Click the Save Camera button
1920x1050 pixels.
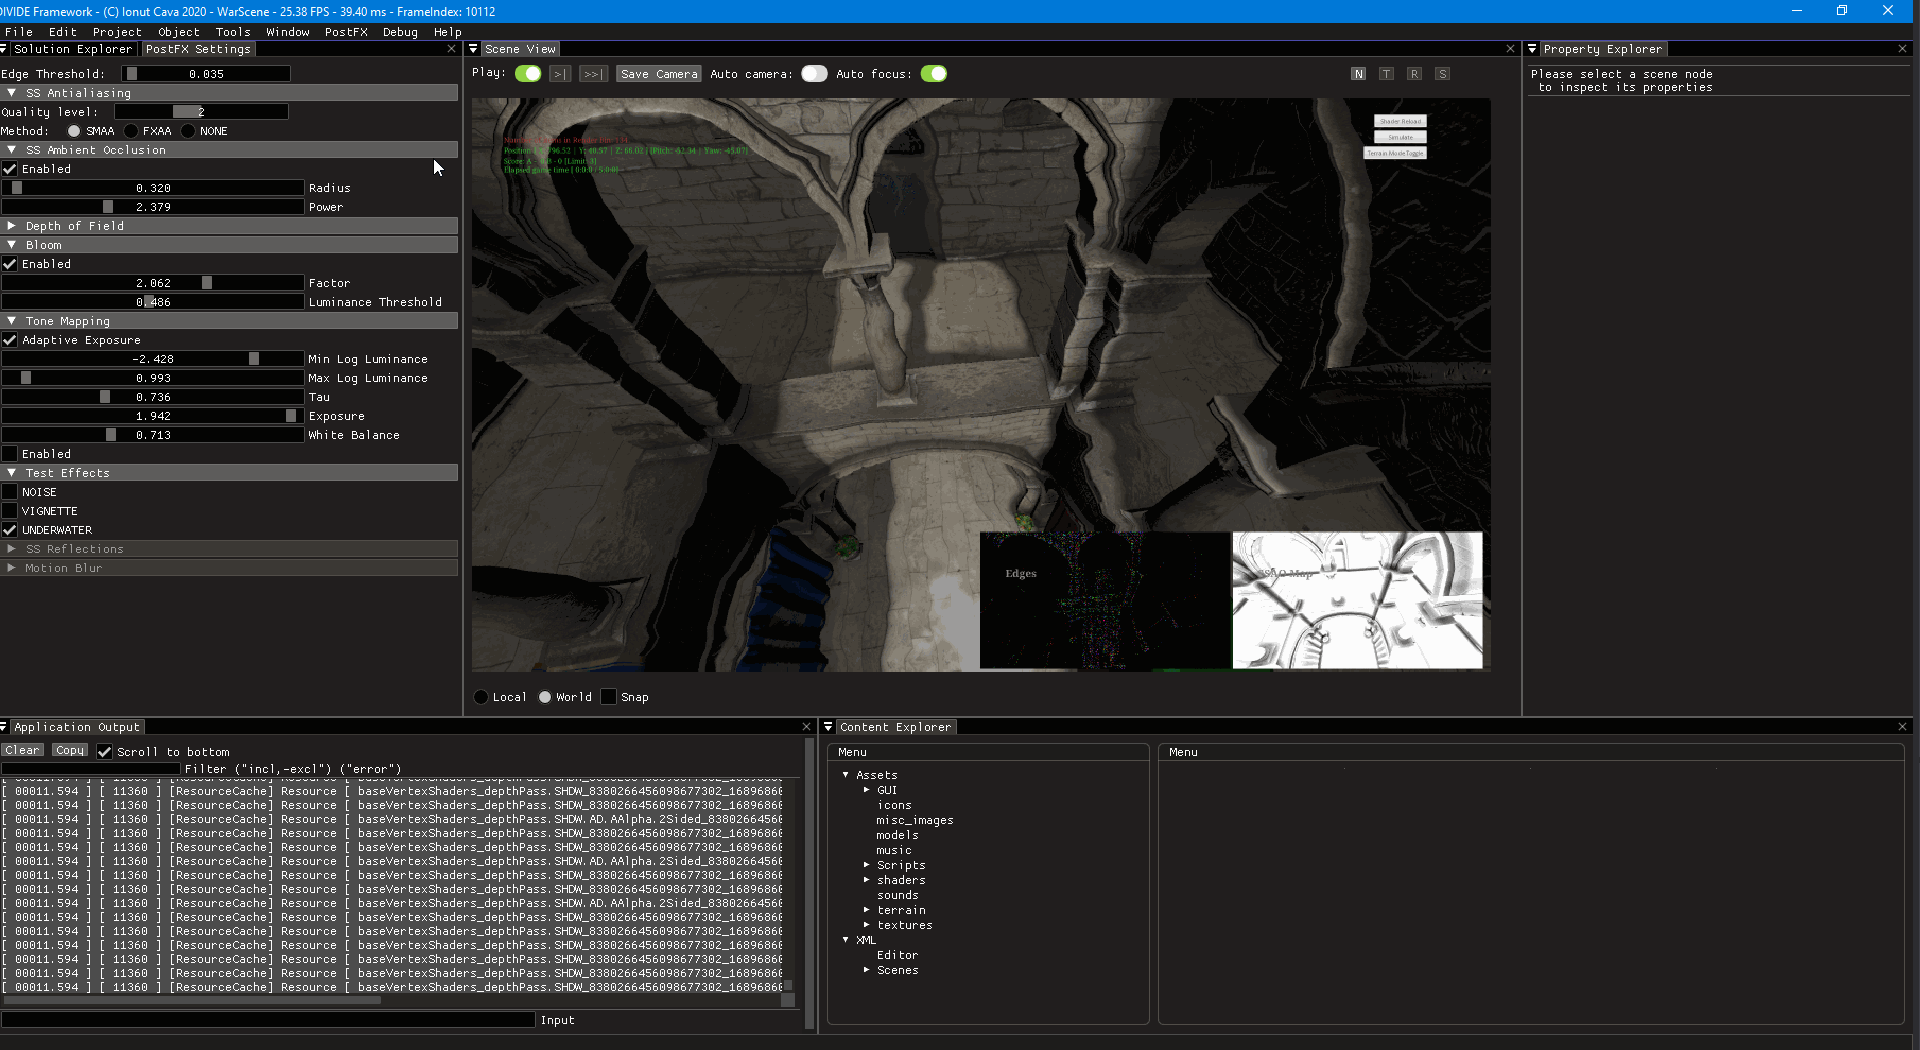pos(658,74)
